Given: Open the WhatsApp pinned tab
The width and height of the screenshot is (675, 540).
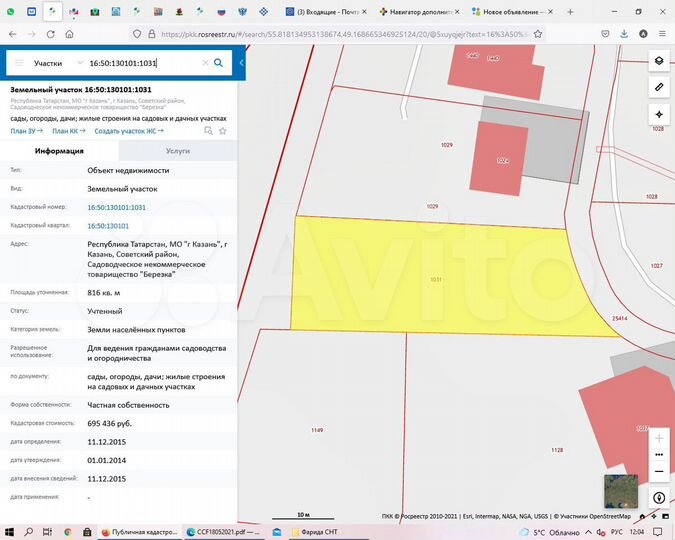Looking at the screenshot, I should (x=10, y=12).
